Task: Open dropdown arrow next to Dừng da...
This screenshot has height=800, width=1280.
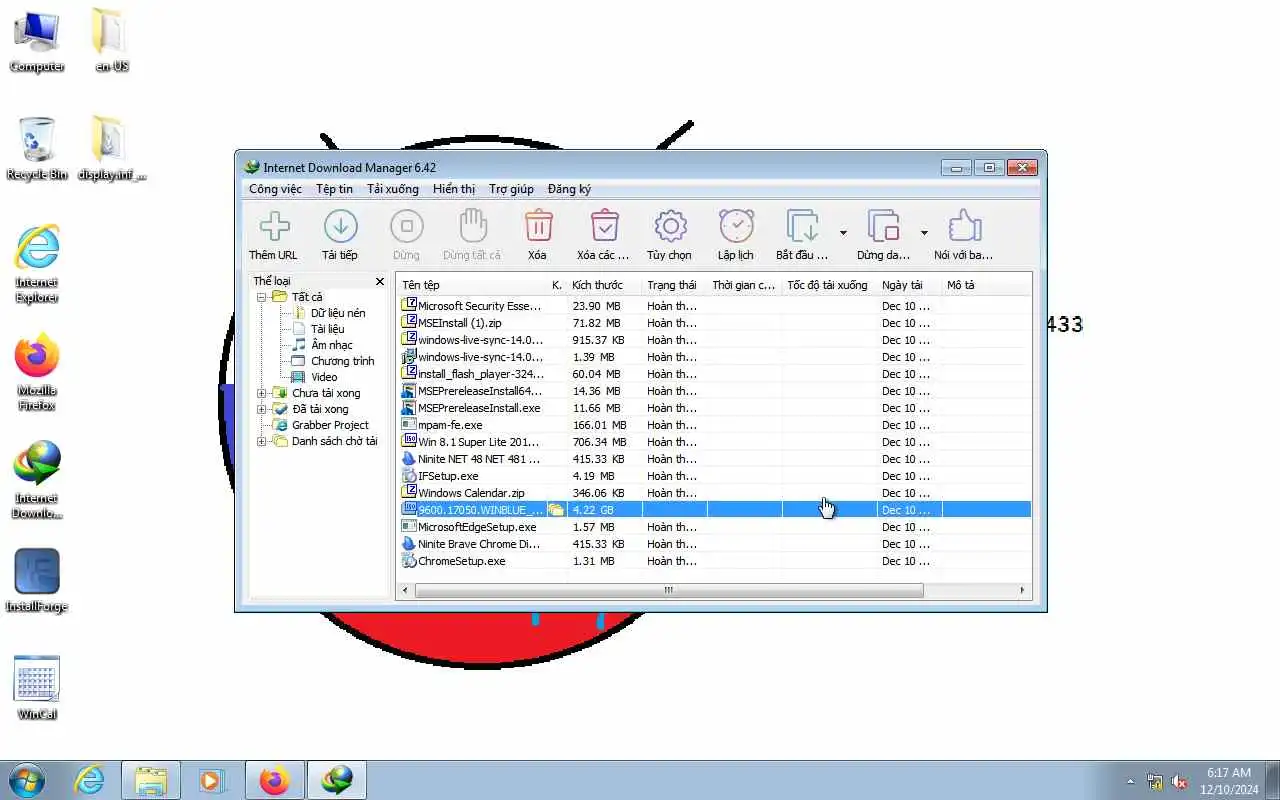Action: pyautogui.click(x=924, y=233)
